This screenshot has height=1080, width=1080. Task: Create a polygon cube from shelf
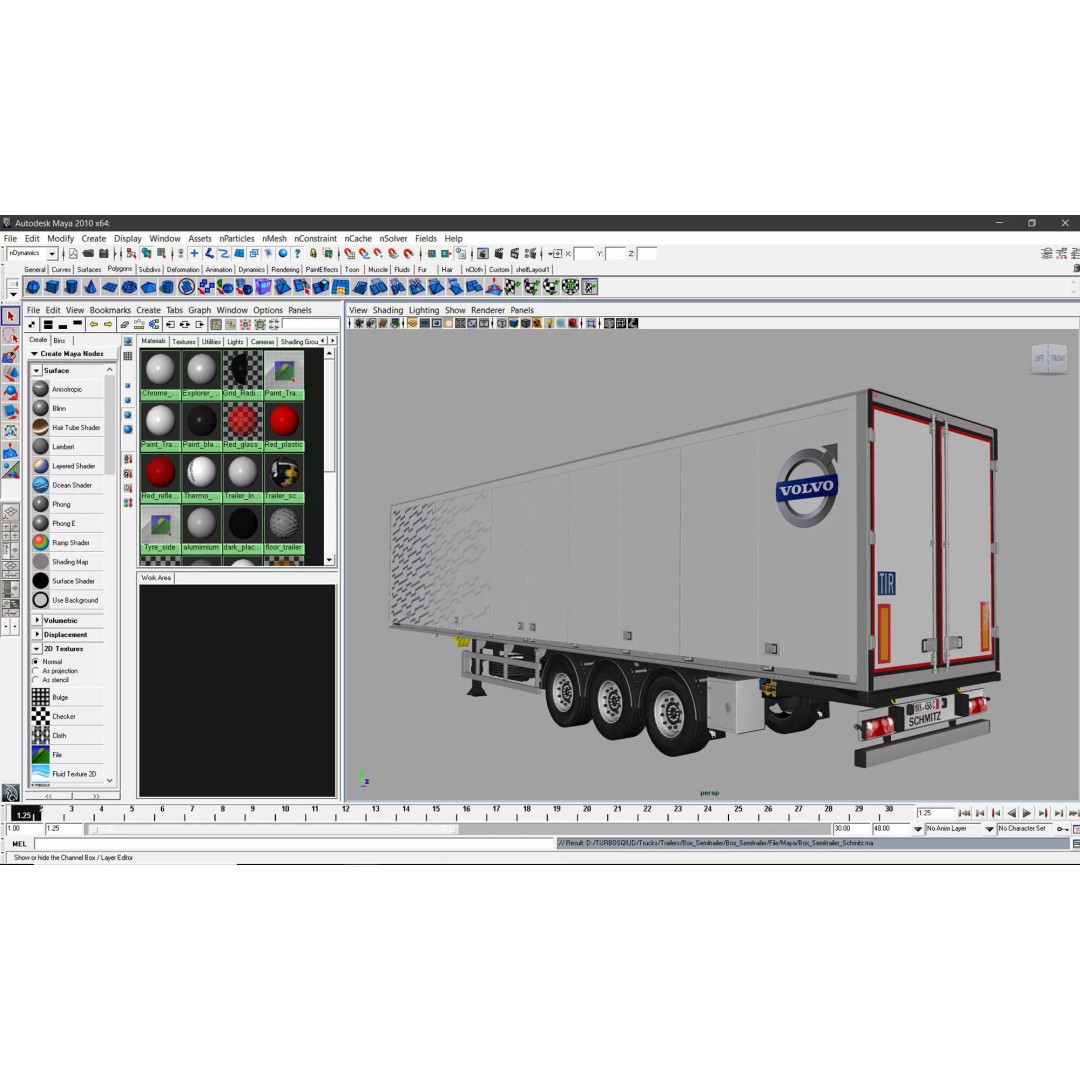point(52,287)
